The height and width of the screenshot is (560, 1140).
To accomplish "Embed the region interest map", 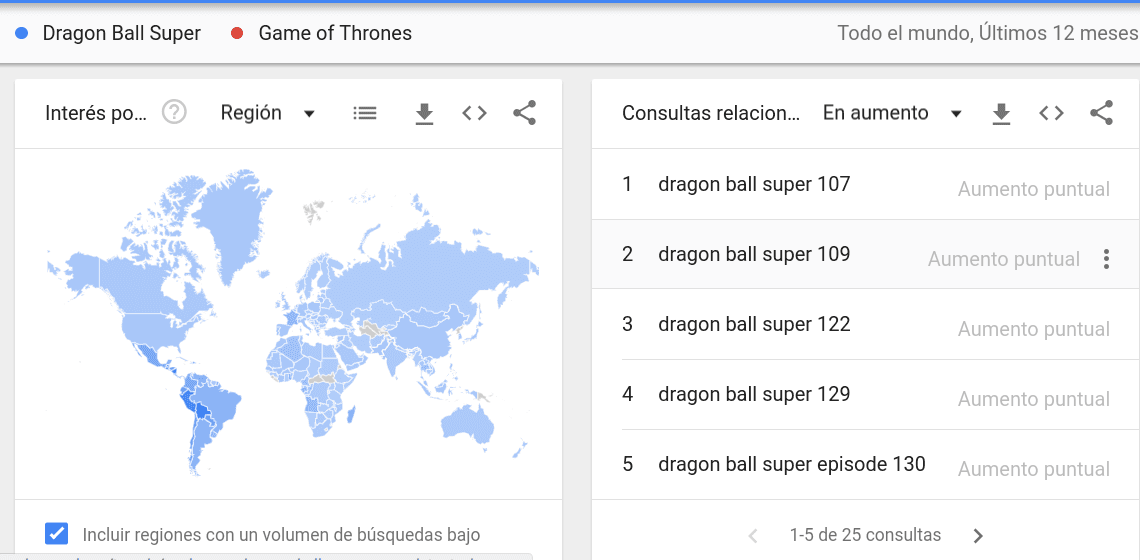I will tap(474, 113).
